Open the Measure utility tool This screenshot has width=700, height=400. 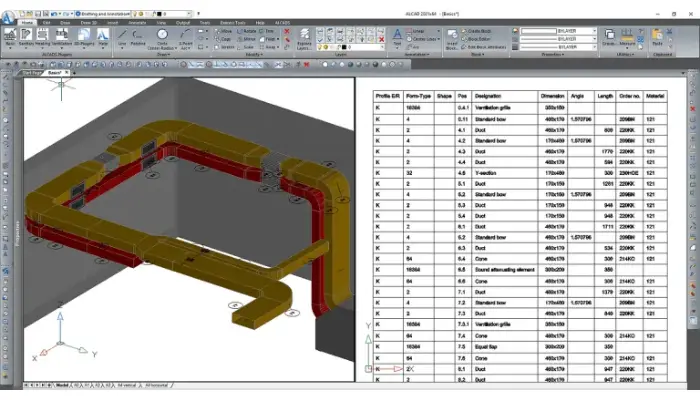(x=627, y=36)
